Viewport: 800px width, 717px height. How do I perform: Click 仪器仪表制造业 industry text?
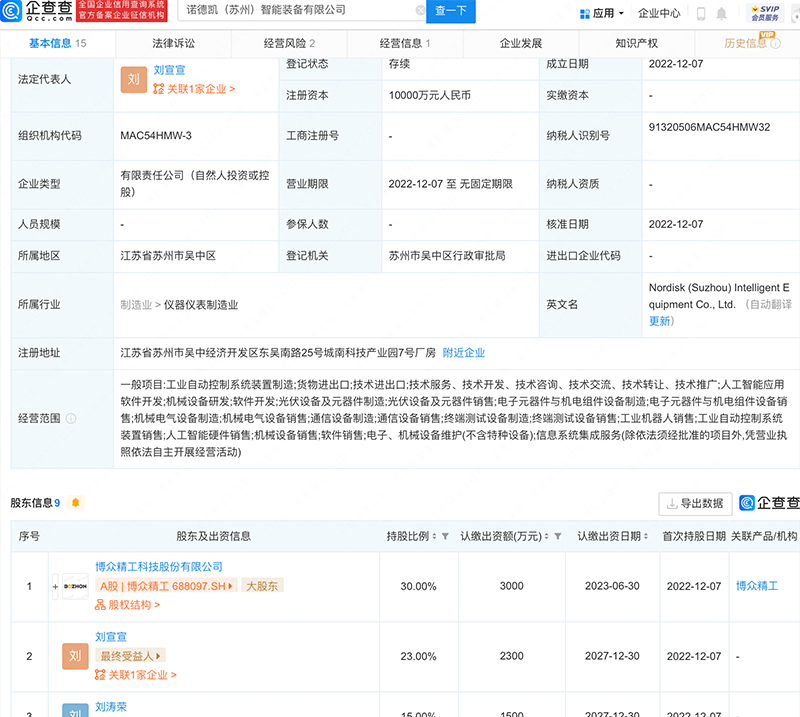pos(201,305)
